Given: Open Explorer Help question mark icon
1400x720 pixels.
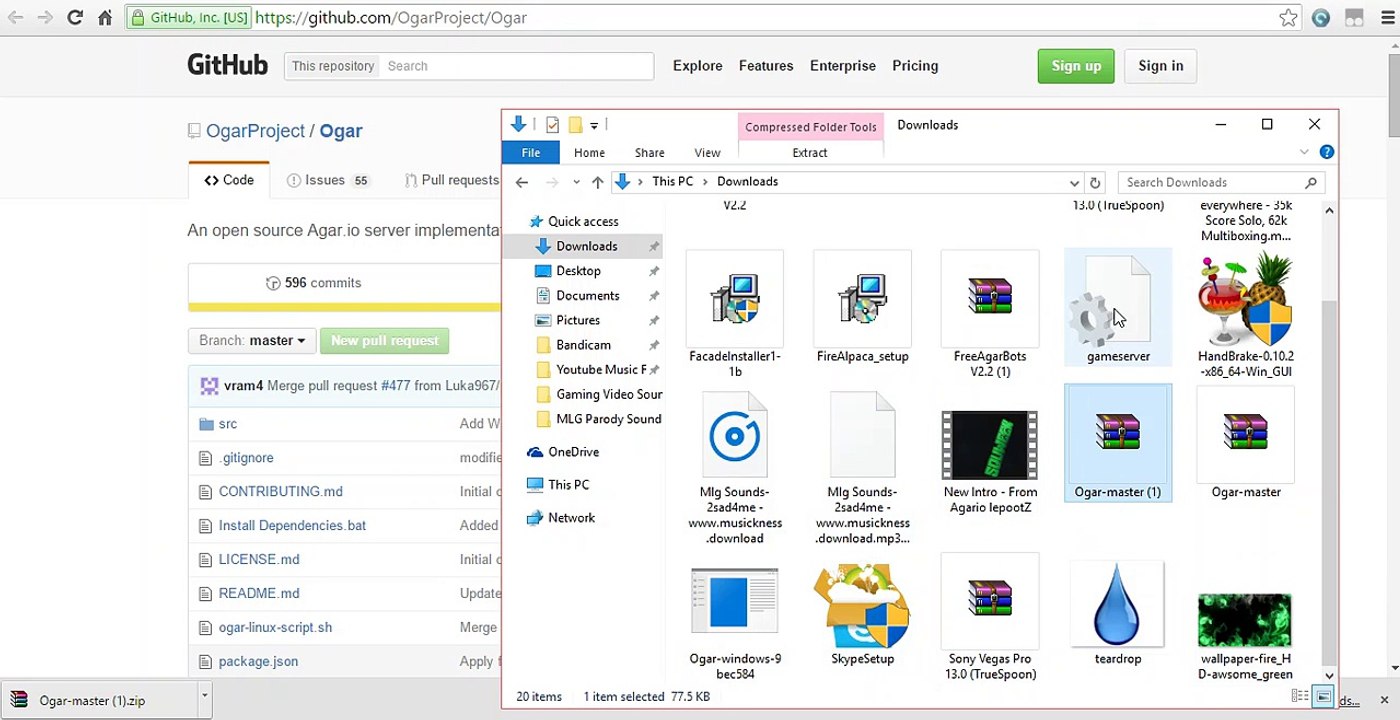Looking at the screenshot, I should [x=1327, y=153].
